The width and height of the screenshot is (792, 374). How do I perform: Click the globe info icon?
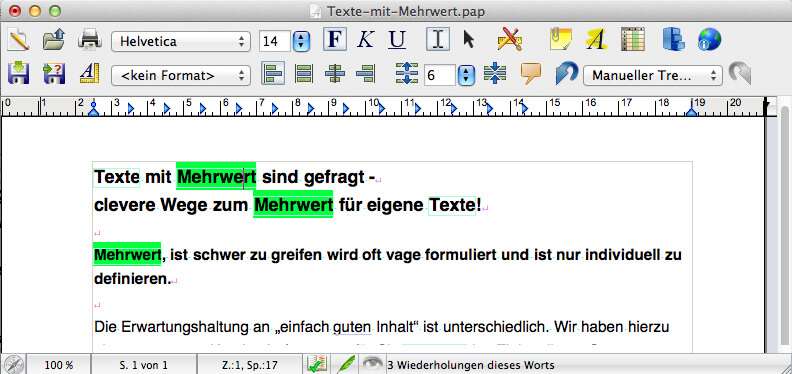point(709,40)
